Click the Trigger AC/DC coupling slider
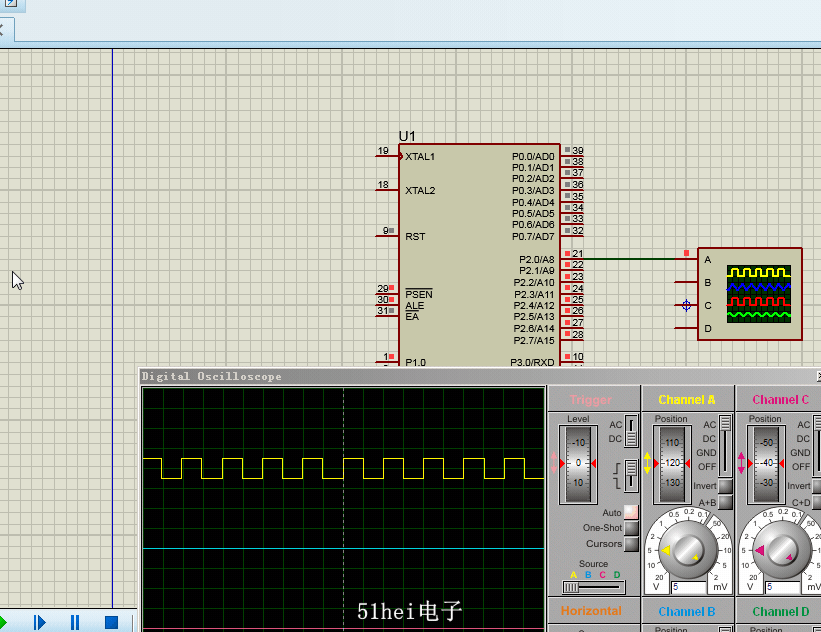Viewport: 821px width, 632px height. pyautogui.click(x=631, y=431)
